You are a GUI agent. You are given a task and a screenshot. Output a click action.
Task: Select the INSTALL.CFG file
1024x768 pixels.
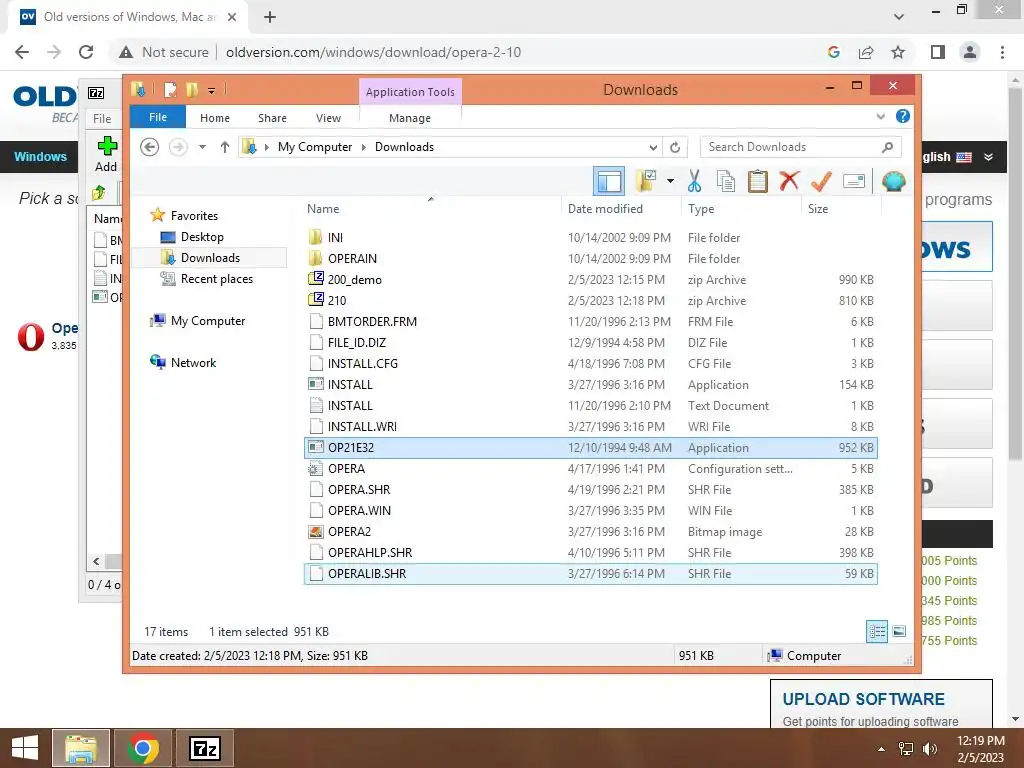coord(590,364)
